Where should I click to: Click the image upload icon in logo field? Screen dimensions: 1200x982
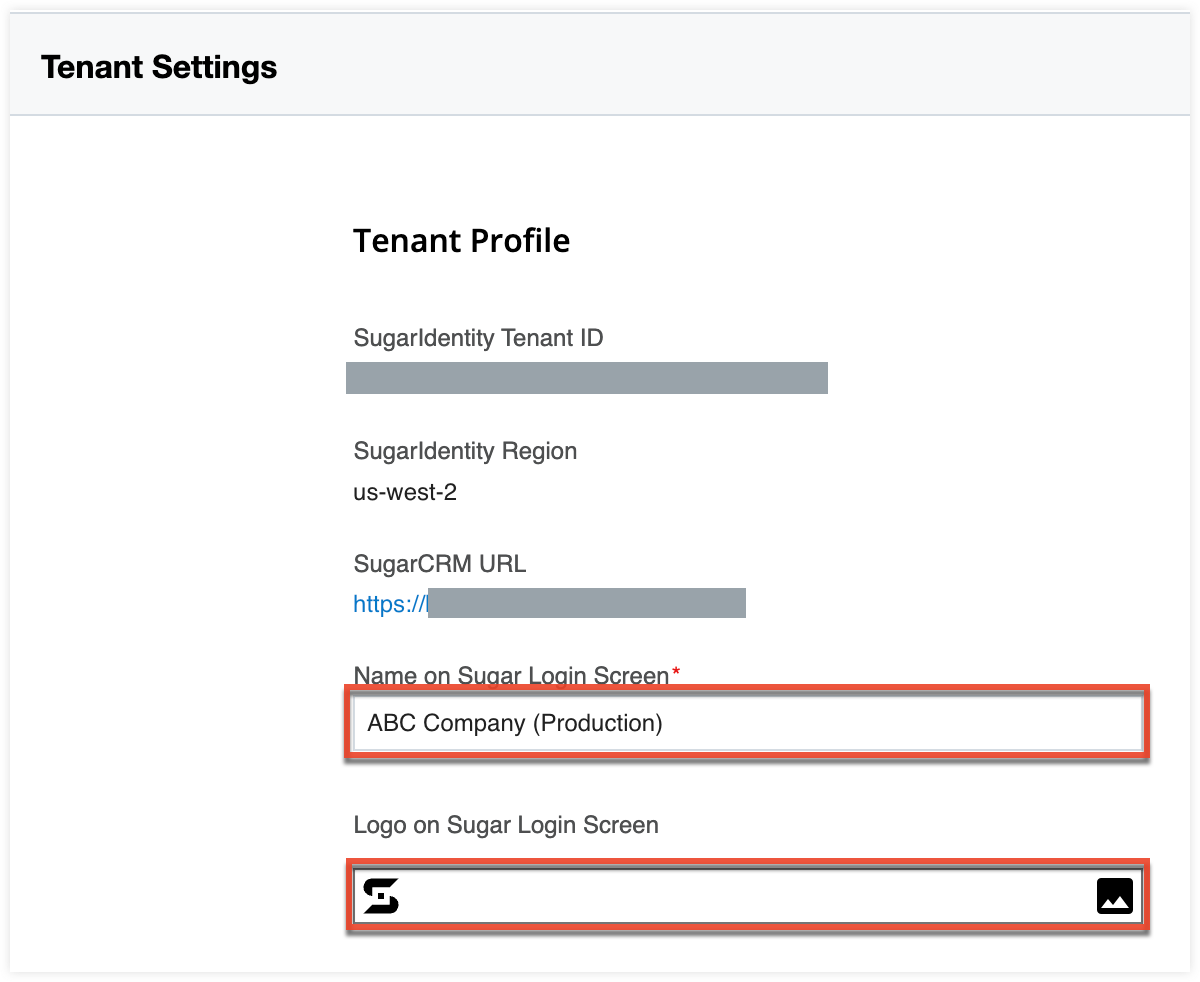click(1114, 896)
